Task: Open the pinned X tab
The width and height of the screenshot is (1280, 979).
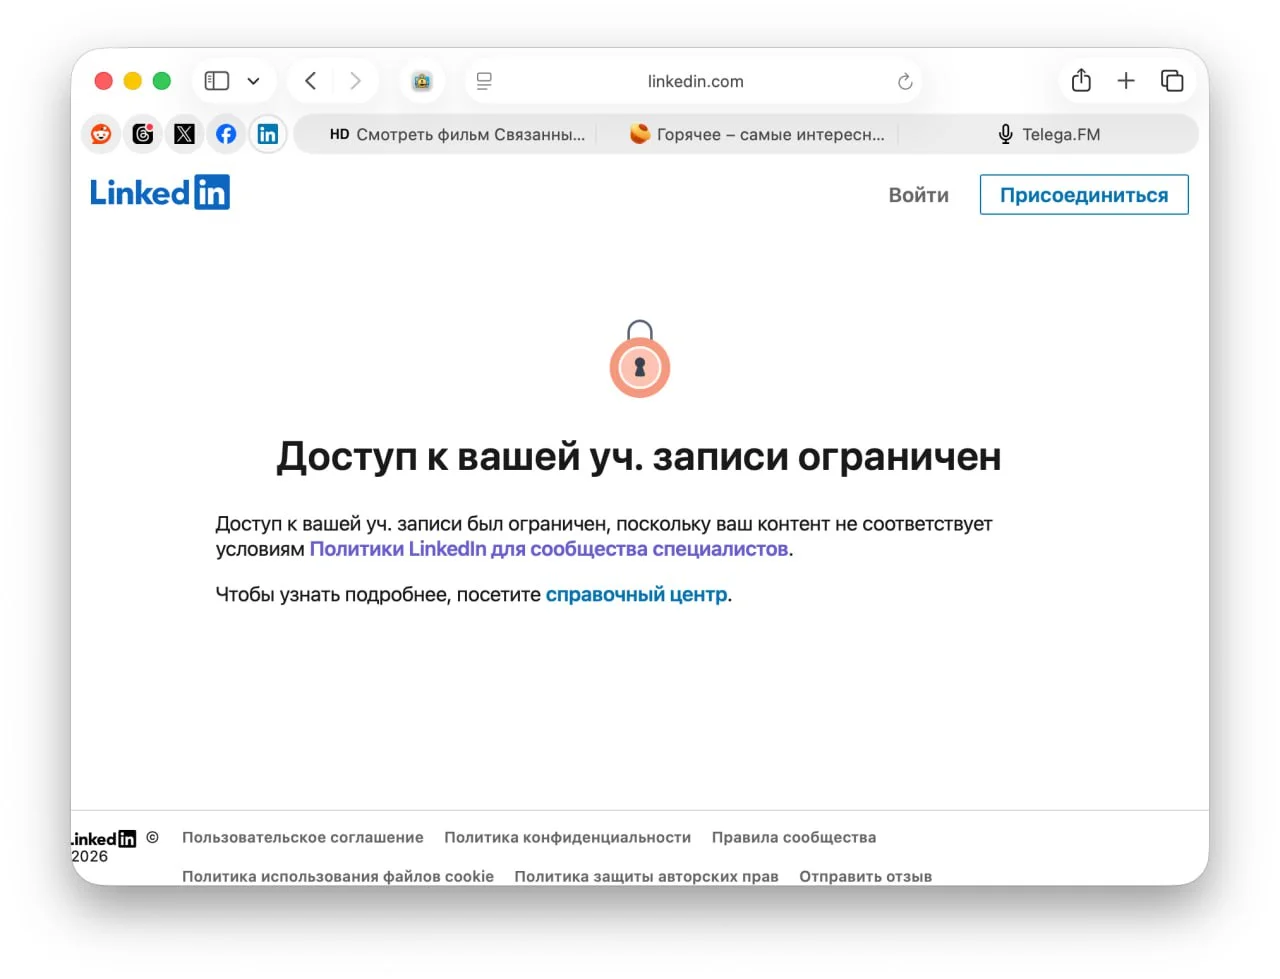Action: [185, 134]
